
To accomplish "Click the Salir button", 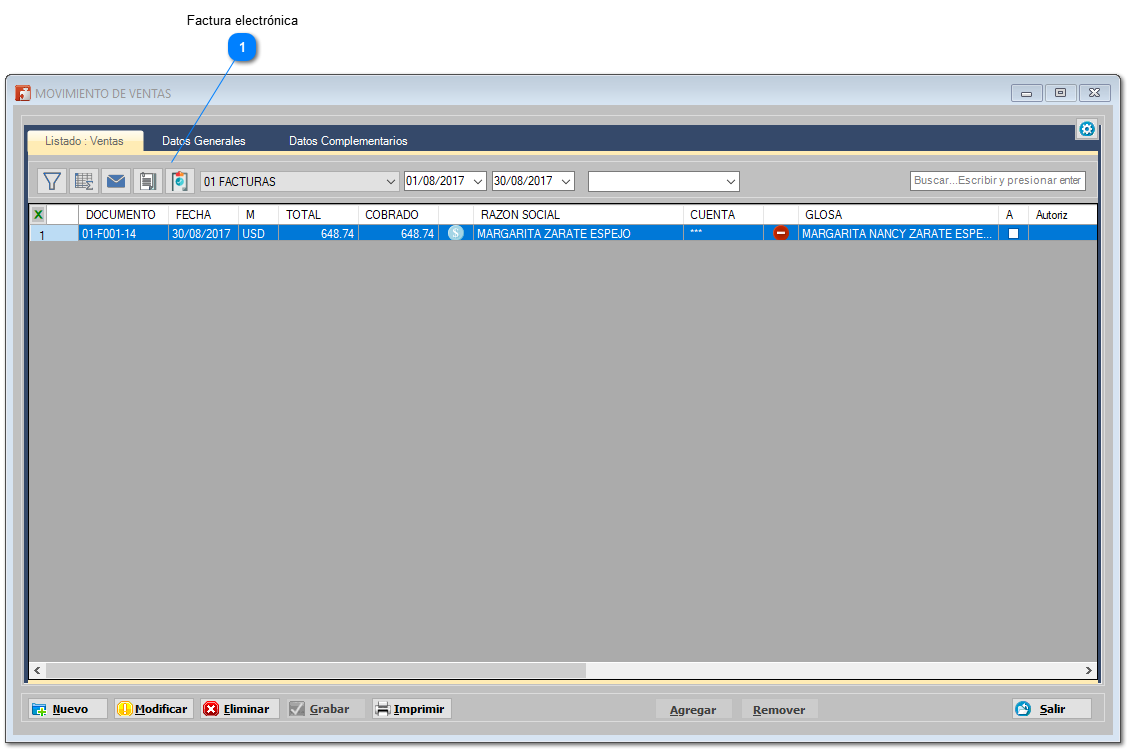I will click(x=1052, y=709).
